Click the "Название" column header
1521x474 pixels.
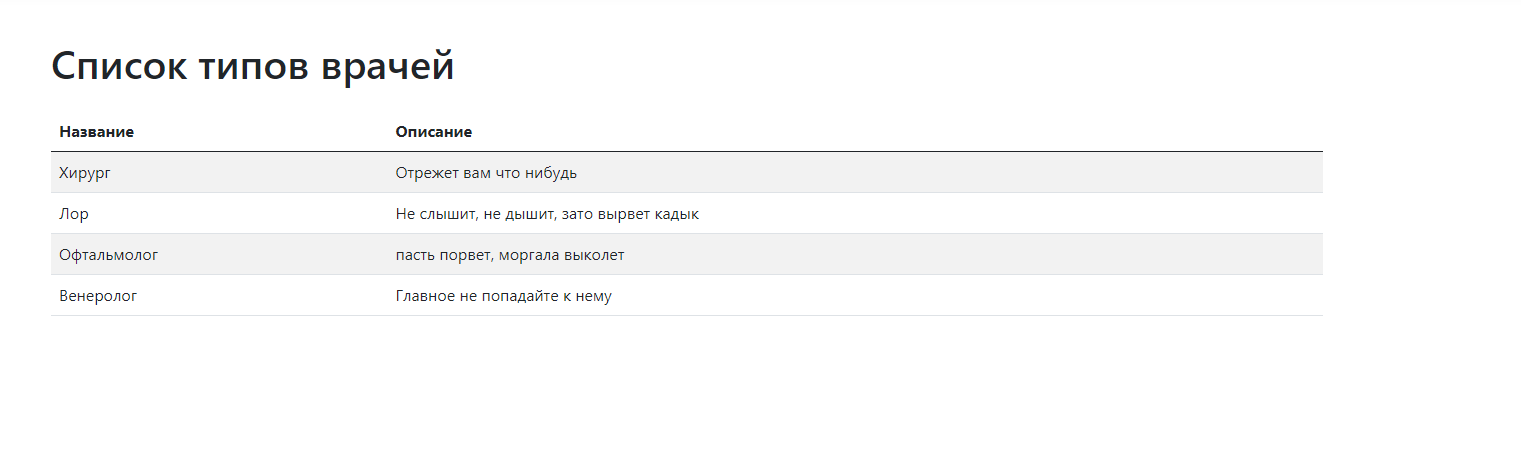pyautogui.click(x=96, y=132)
